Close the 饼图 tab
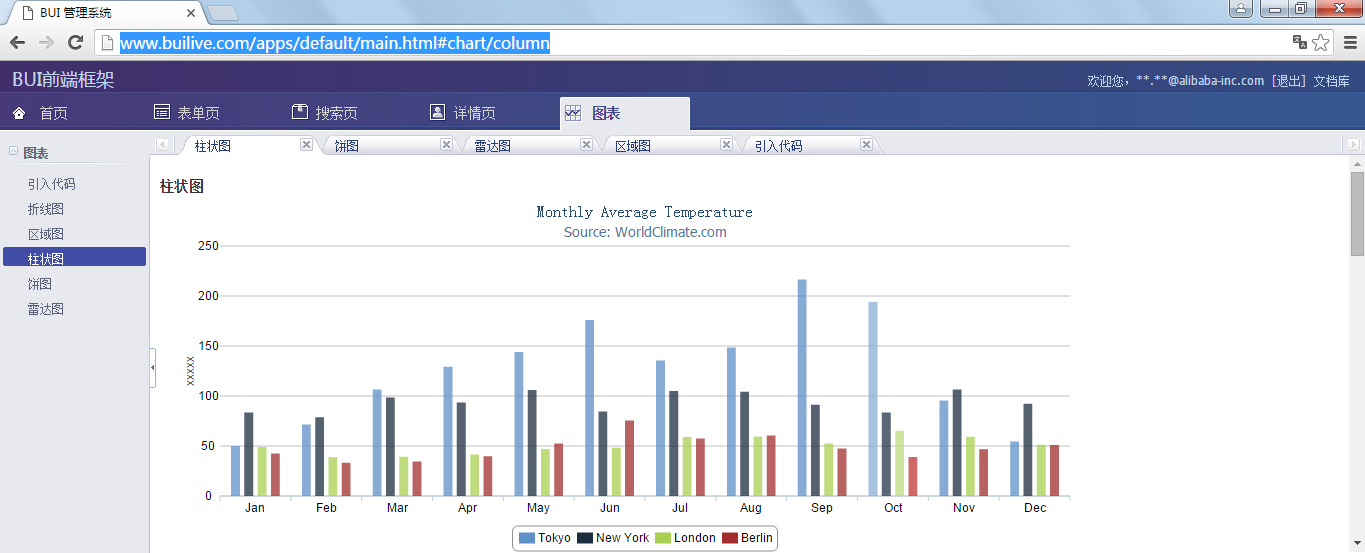Viewport: 1365px width, 553px height. click(446, 145)
